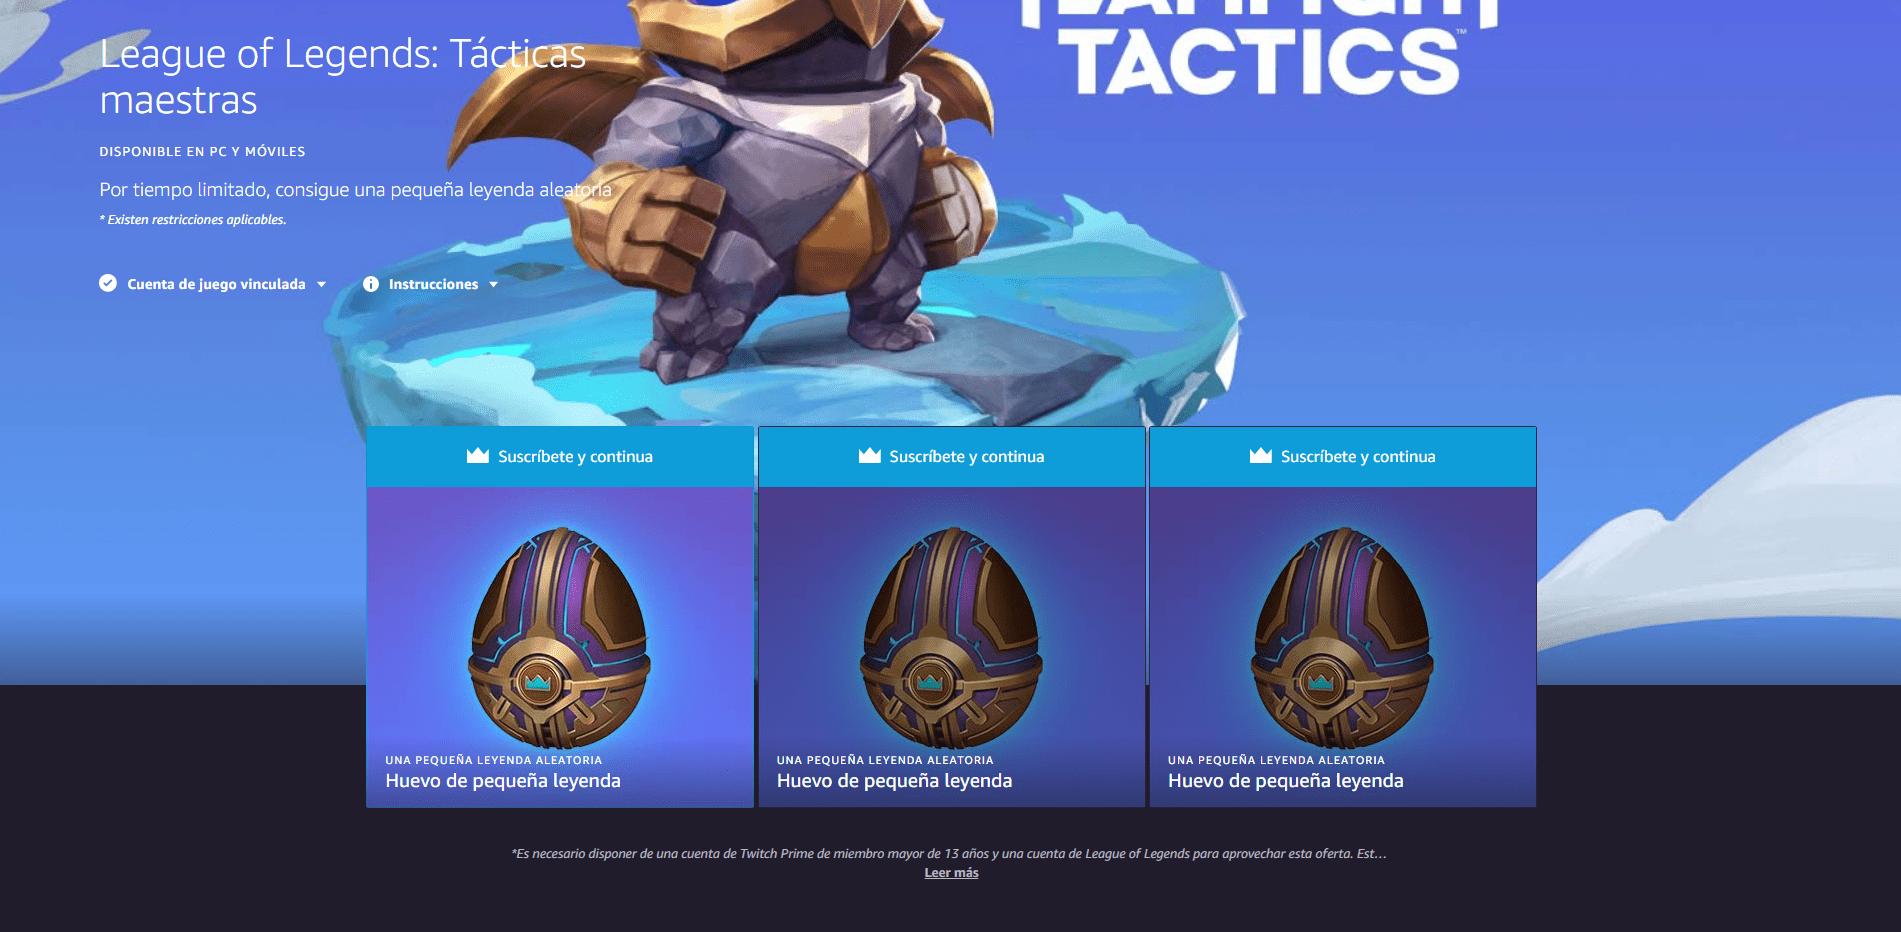Click first Suscríbete y continua button
Viewport: 1901px width, 932px height.
pyautogui.click(x=560, y=457)
